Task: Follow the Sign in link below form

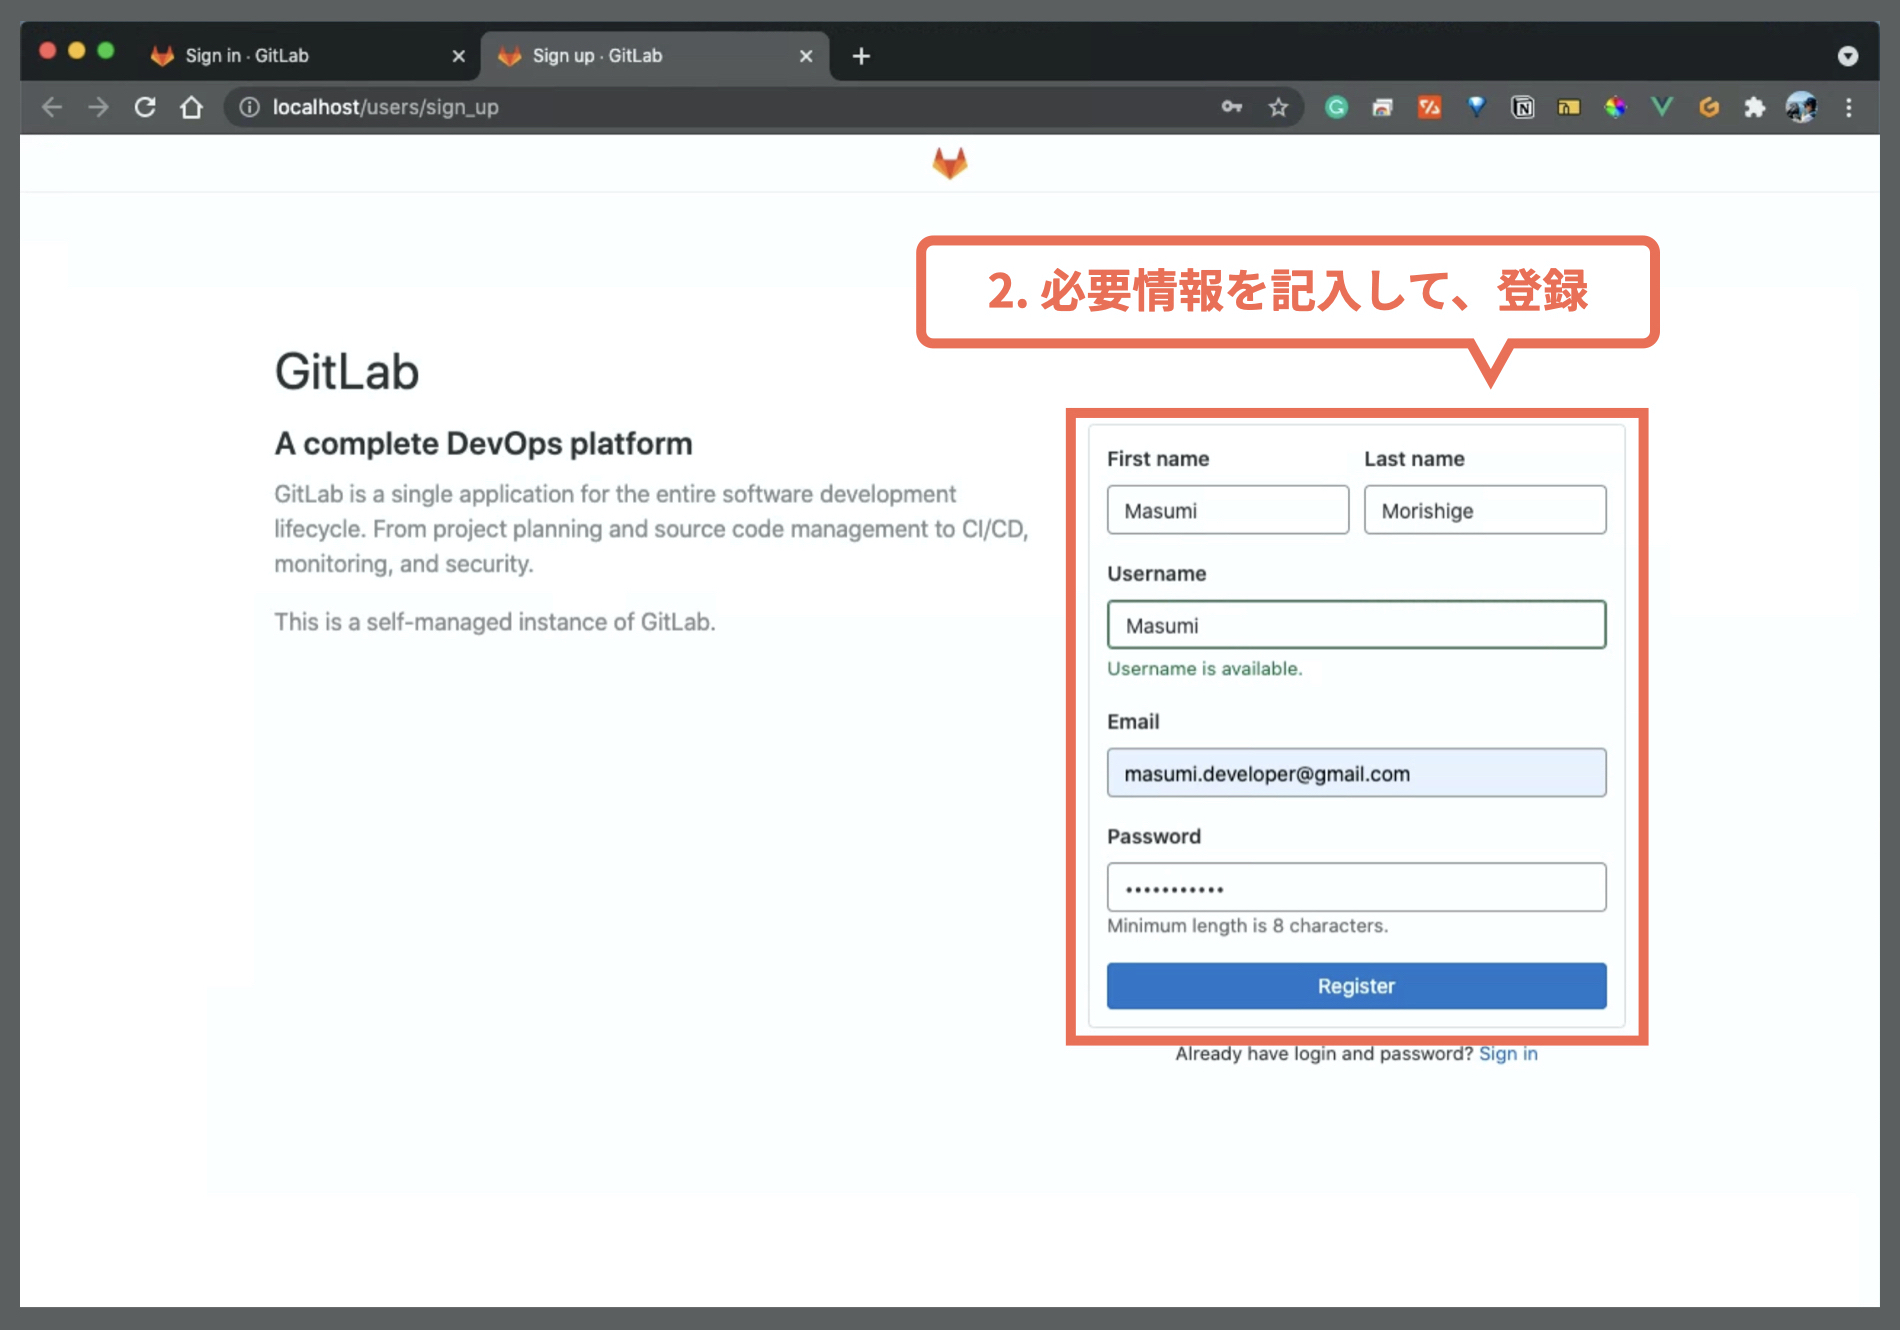Action: tap(1508, 1054)
